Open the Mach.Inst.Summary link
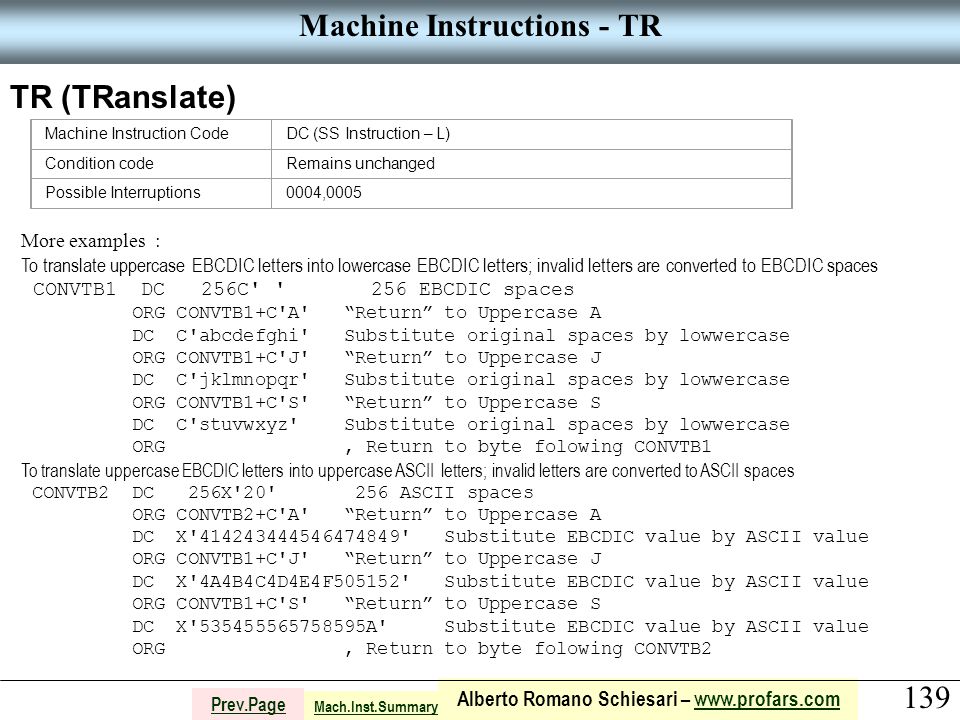The height and width of the screenshot is (720, 960). coord(376,707)
